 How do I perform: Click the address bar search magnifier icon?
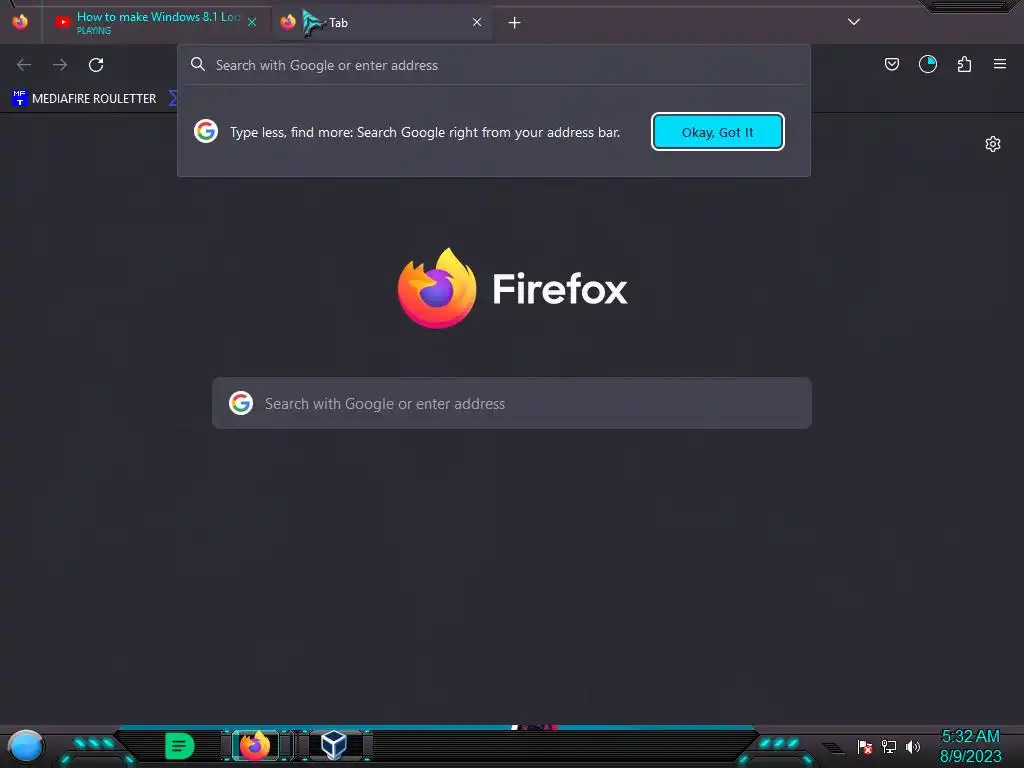(198, 64)
